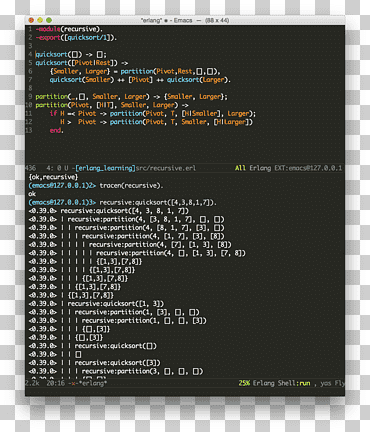Click the "end." keyword on line 13

pos(56,130)
